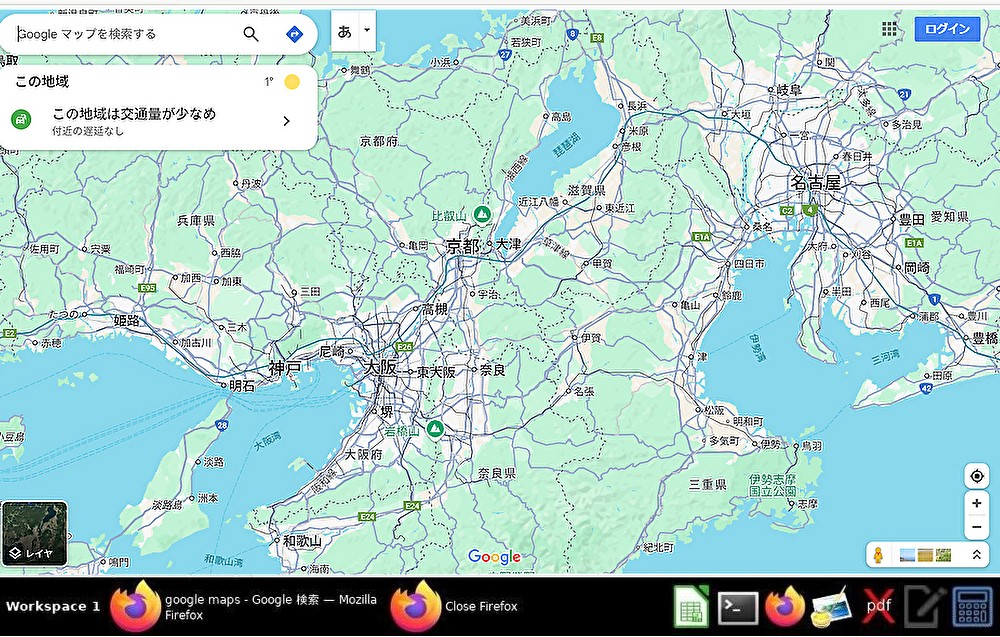Click the 姫路 city label
Image resolution: width=1000 pixels, height=637 pixels.
pyautogui.click(x=126, y=320)
